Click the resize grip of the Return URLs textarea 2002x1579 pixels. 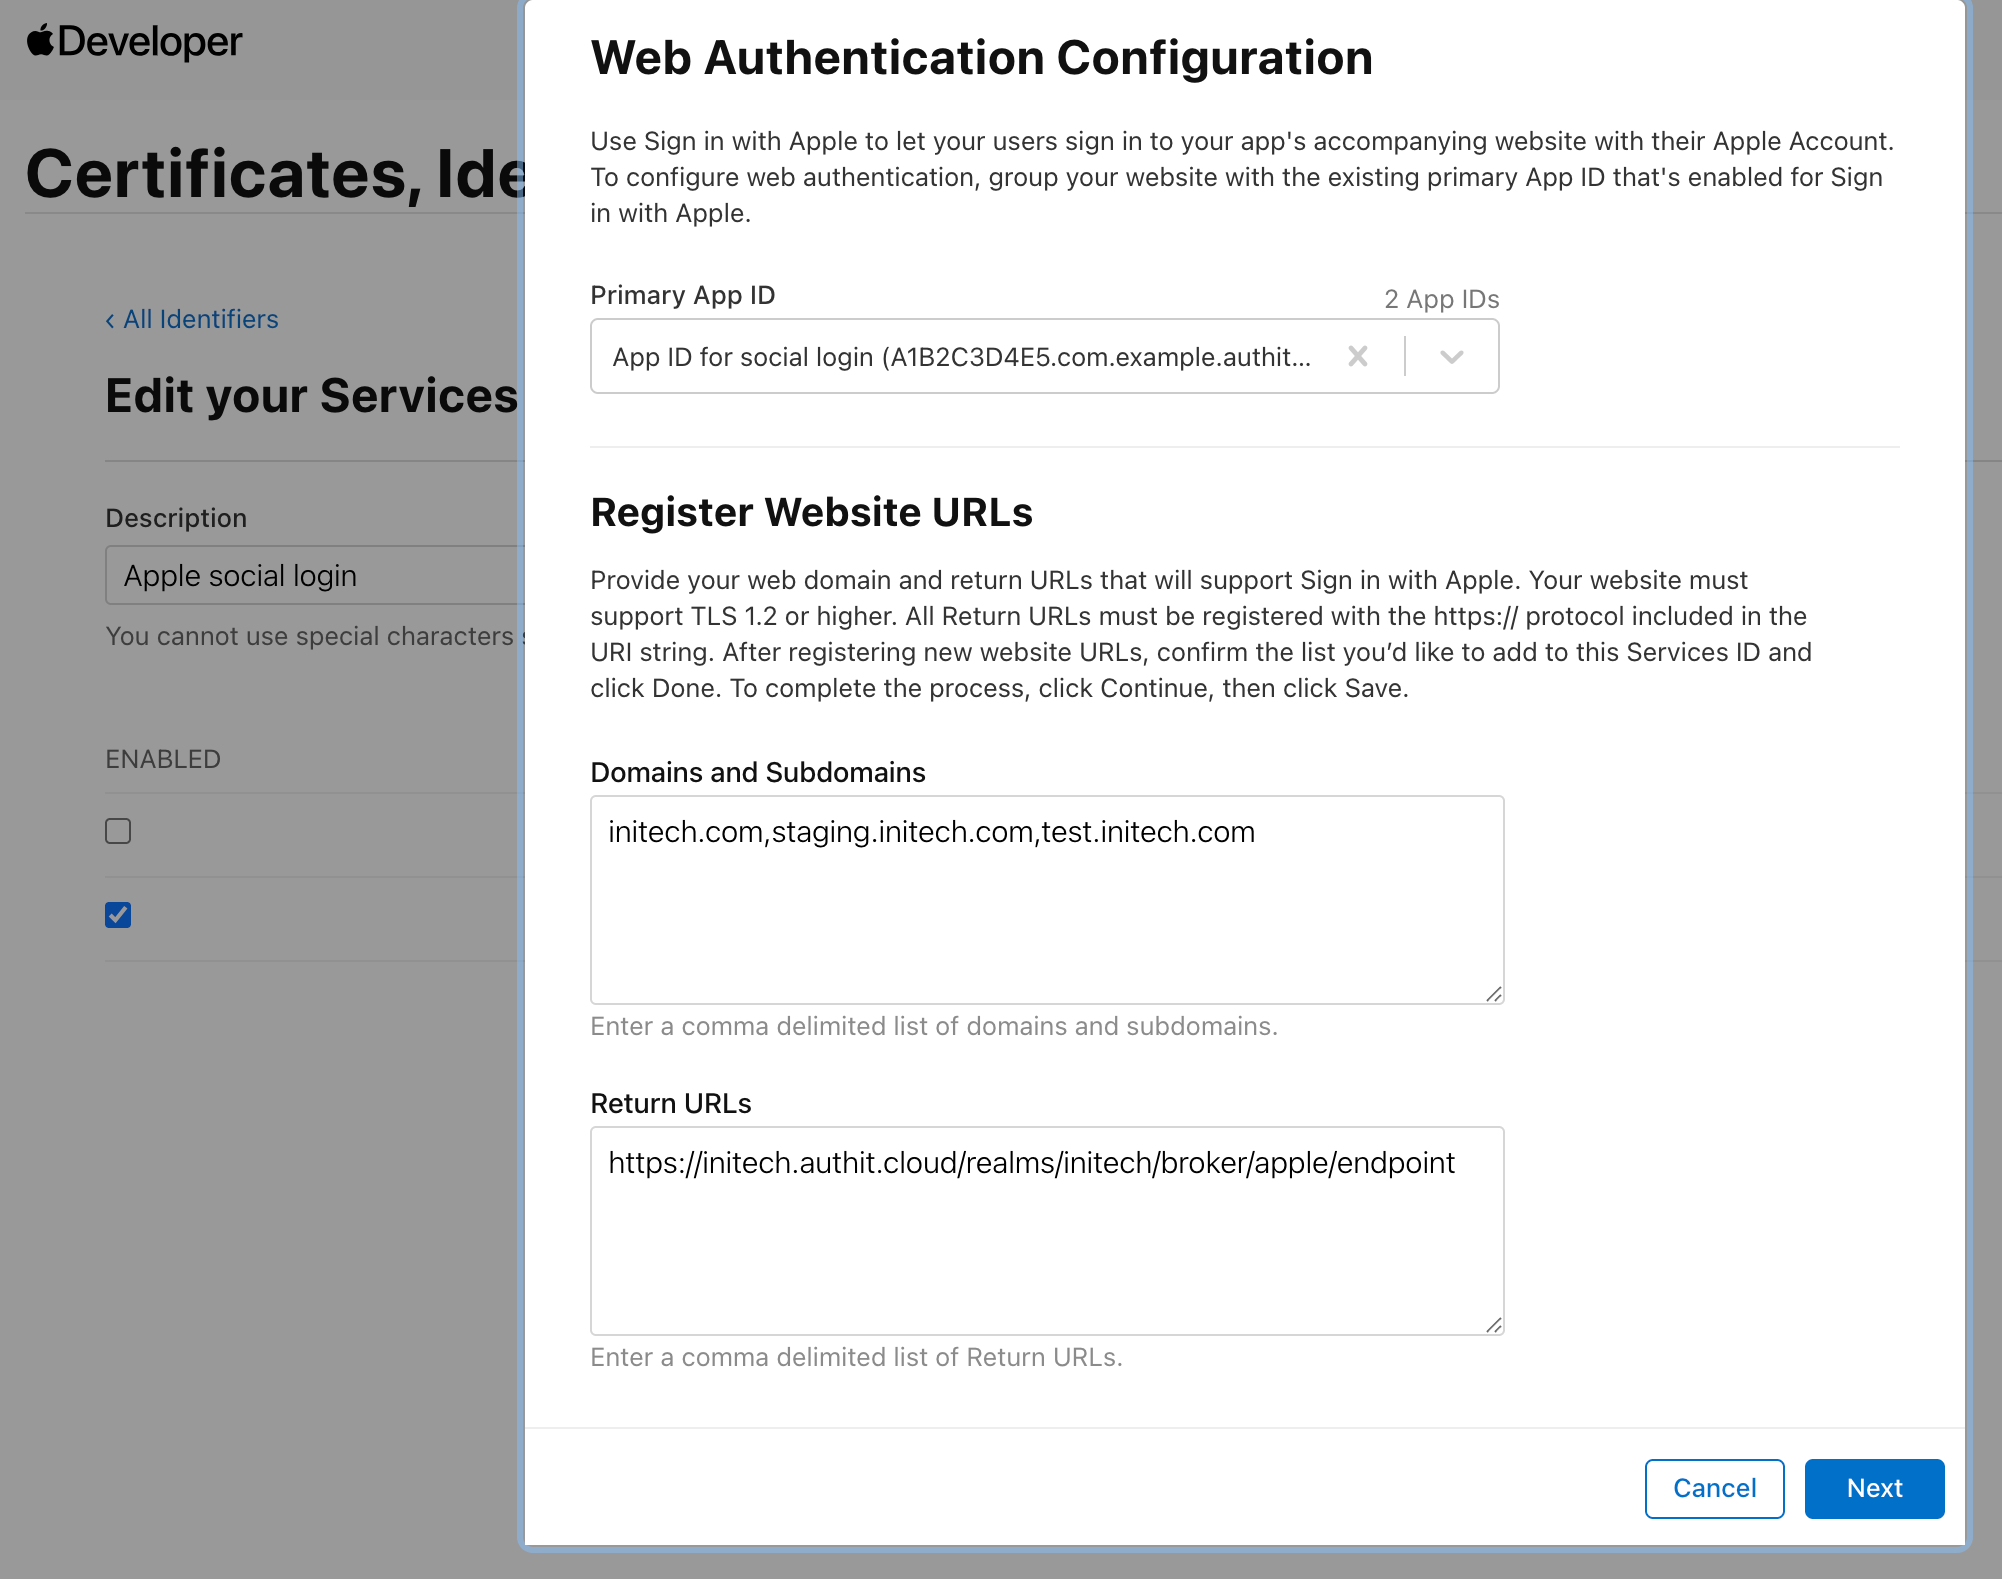click(x=1494, y=1325)
